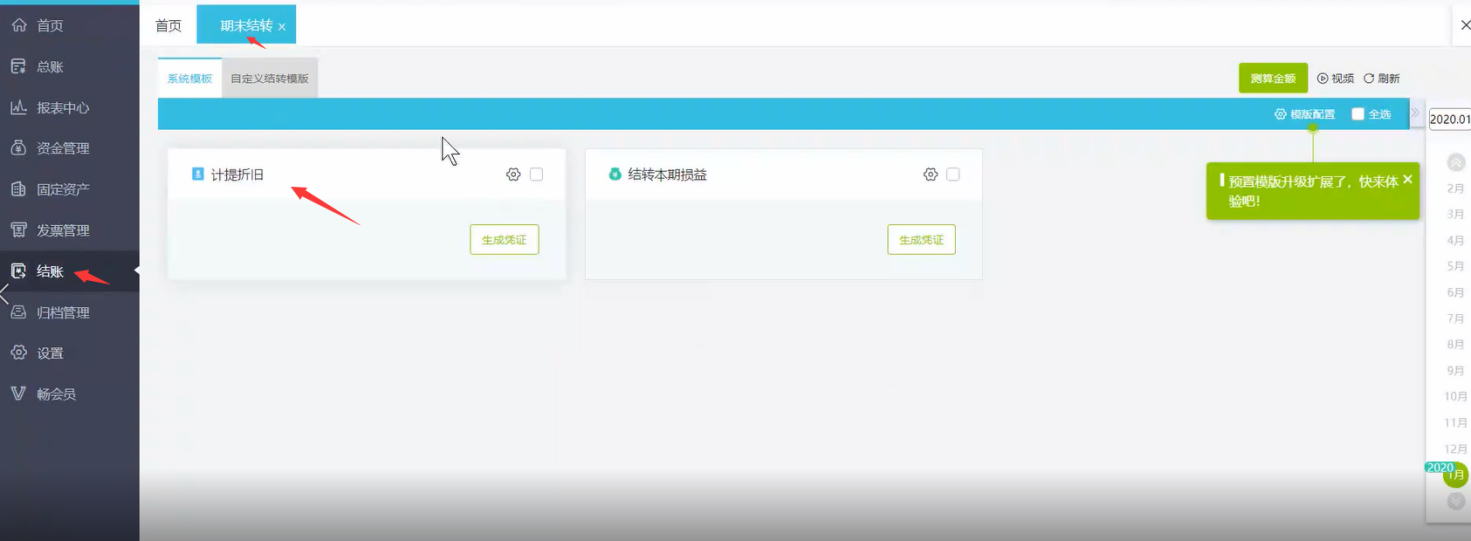The image size is (1471, 541).
Task: Open 模版配置 settings
Action: click(1305, 114)
